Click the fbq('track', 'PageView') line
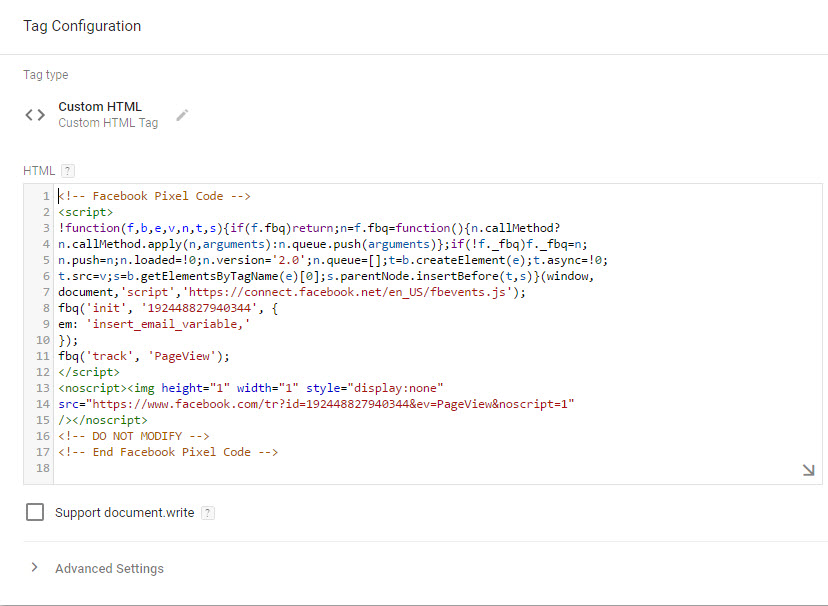 pyautogui.click(x=144, y=356)
